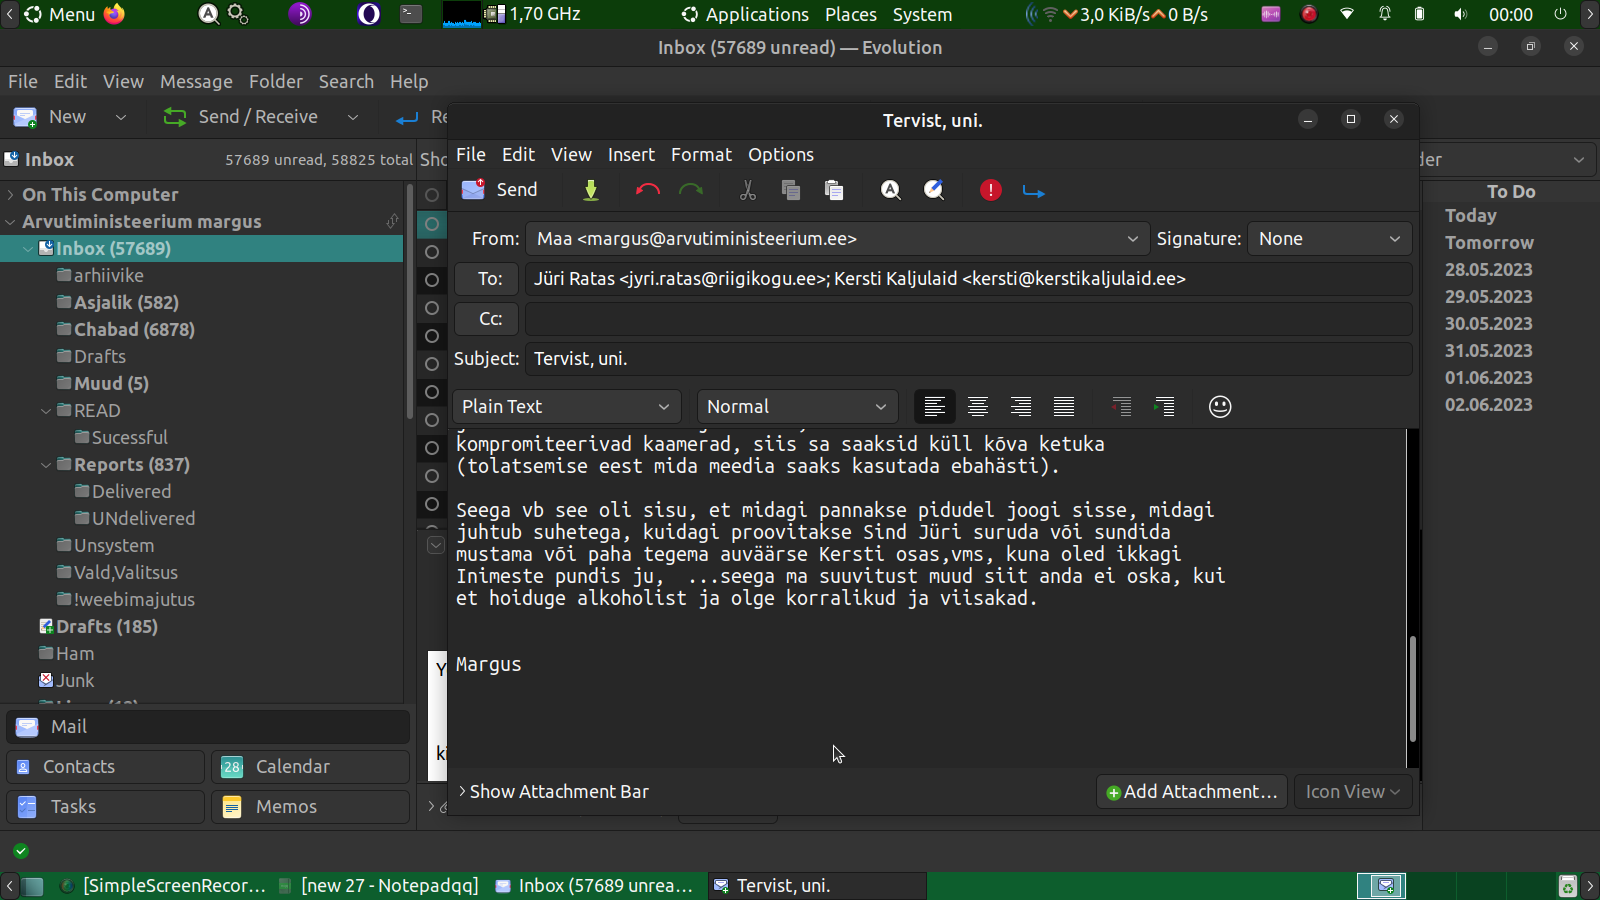Open the Signature dropdown
1600x900 pixels.
click(1330, 239)
